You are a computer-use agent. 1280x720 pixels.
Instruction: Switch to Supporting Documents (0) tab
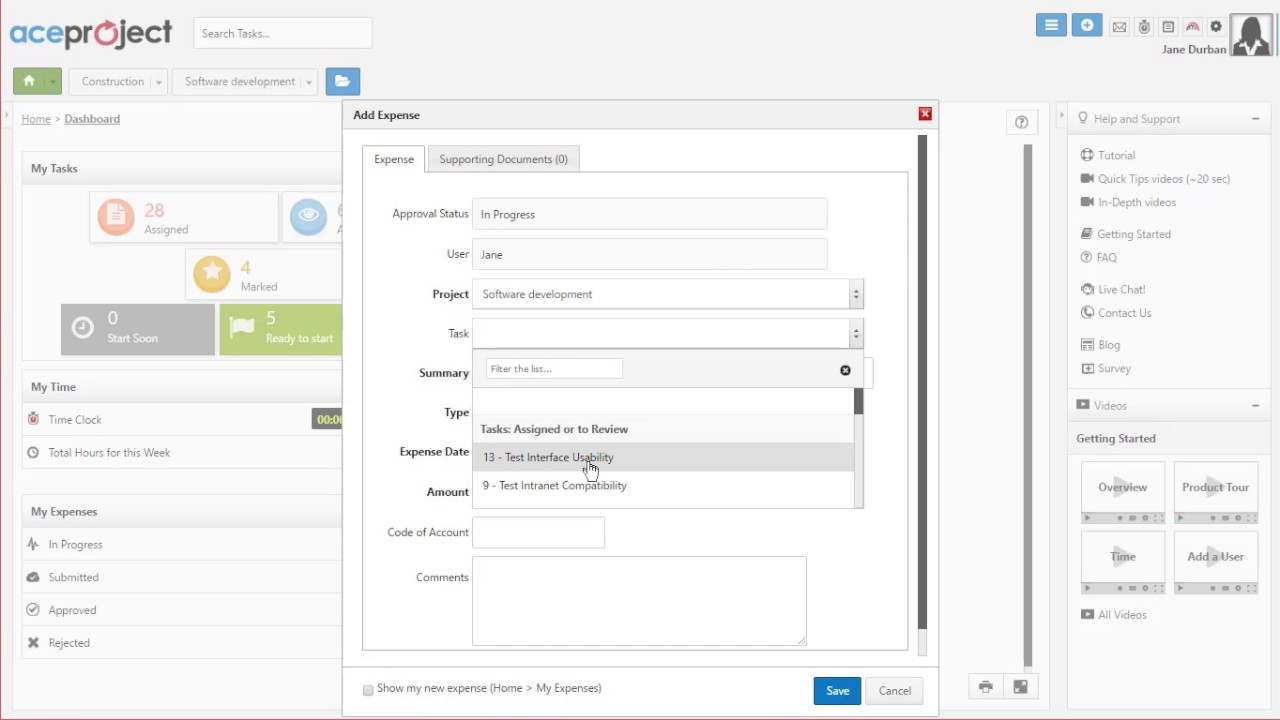click(503, 159)
